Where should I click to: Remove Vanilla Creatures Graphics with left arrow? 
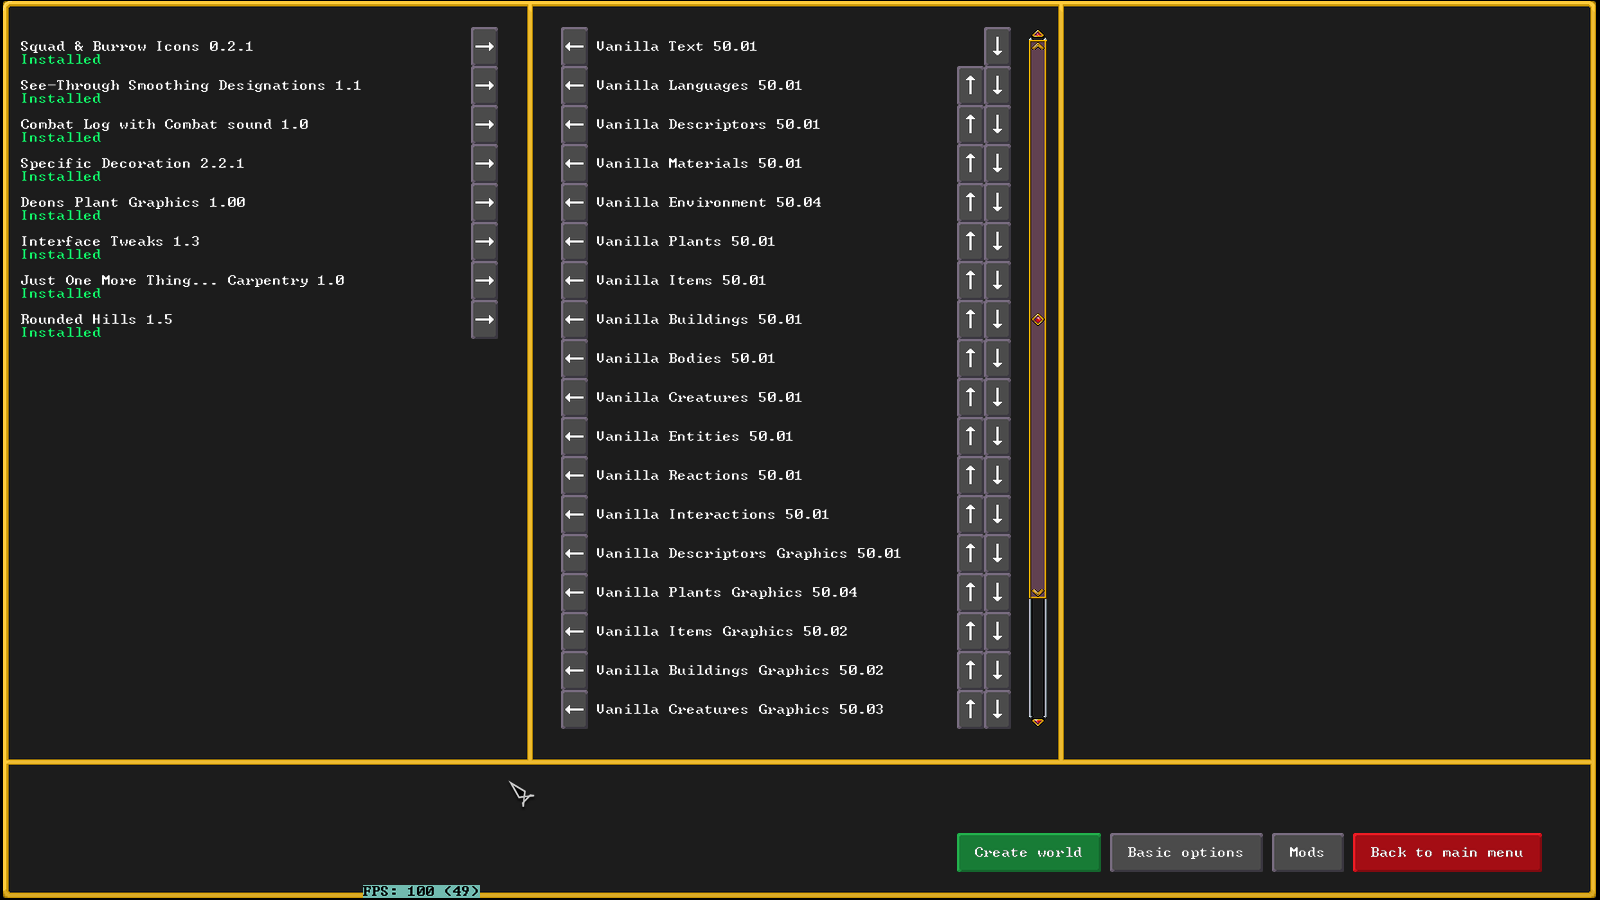point(574,709)
